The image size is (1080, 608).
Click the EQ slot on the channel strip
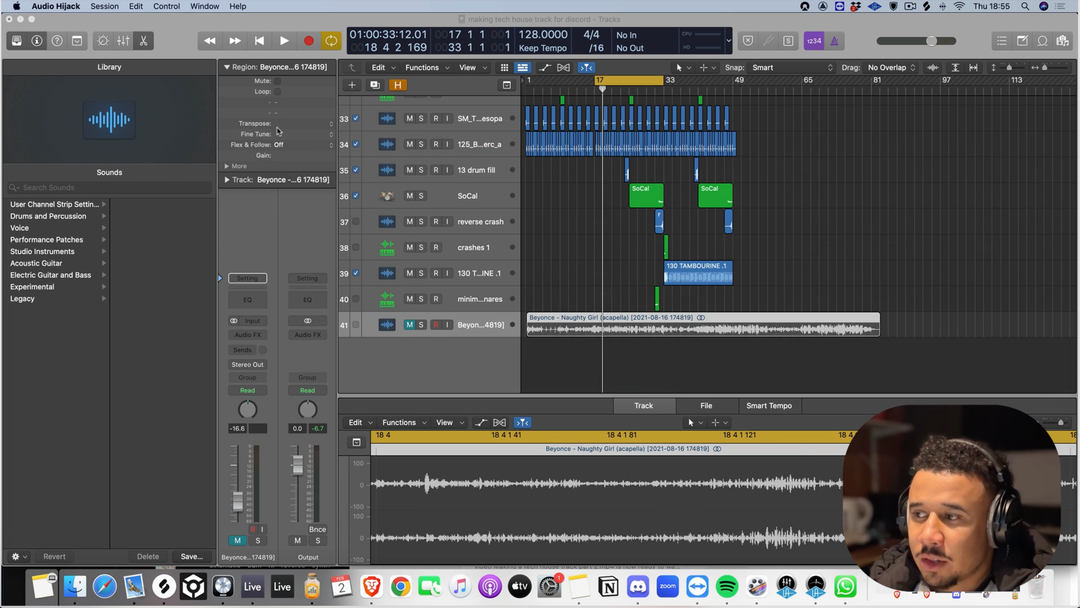coord(247,300)
